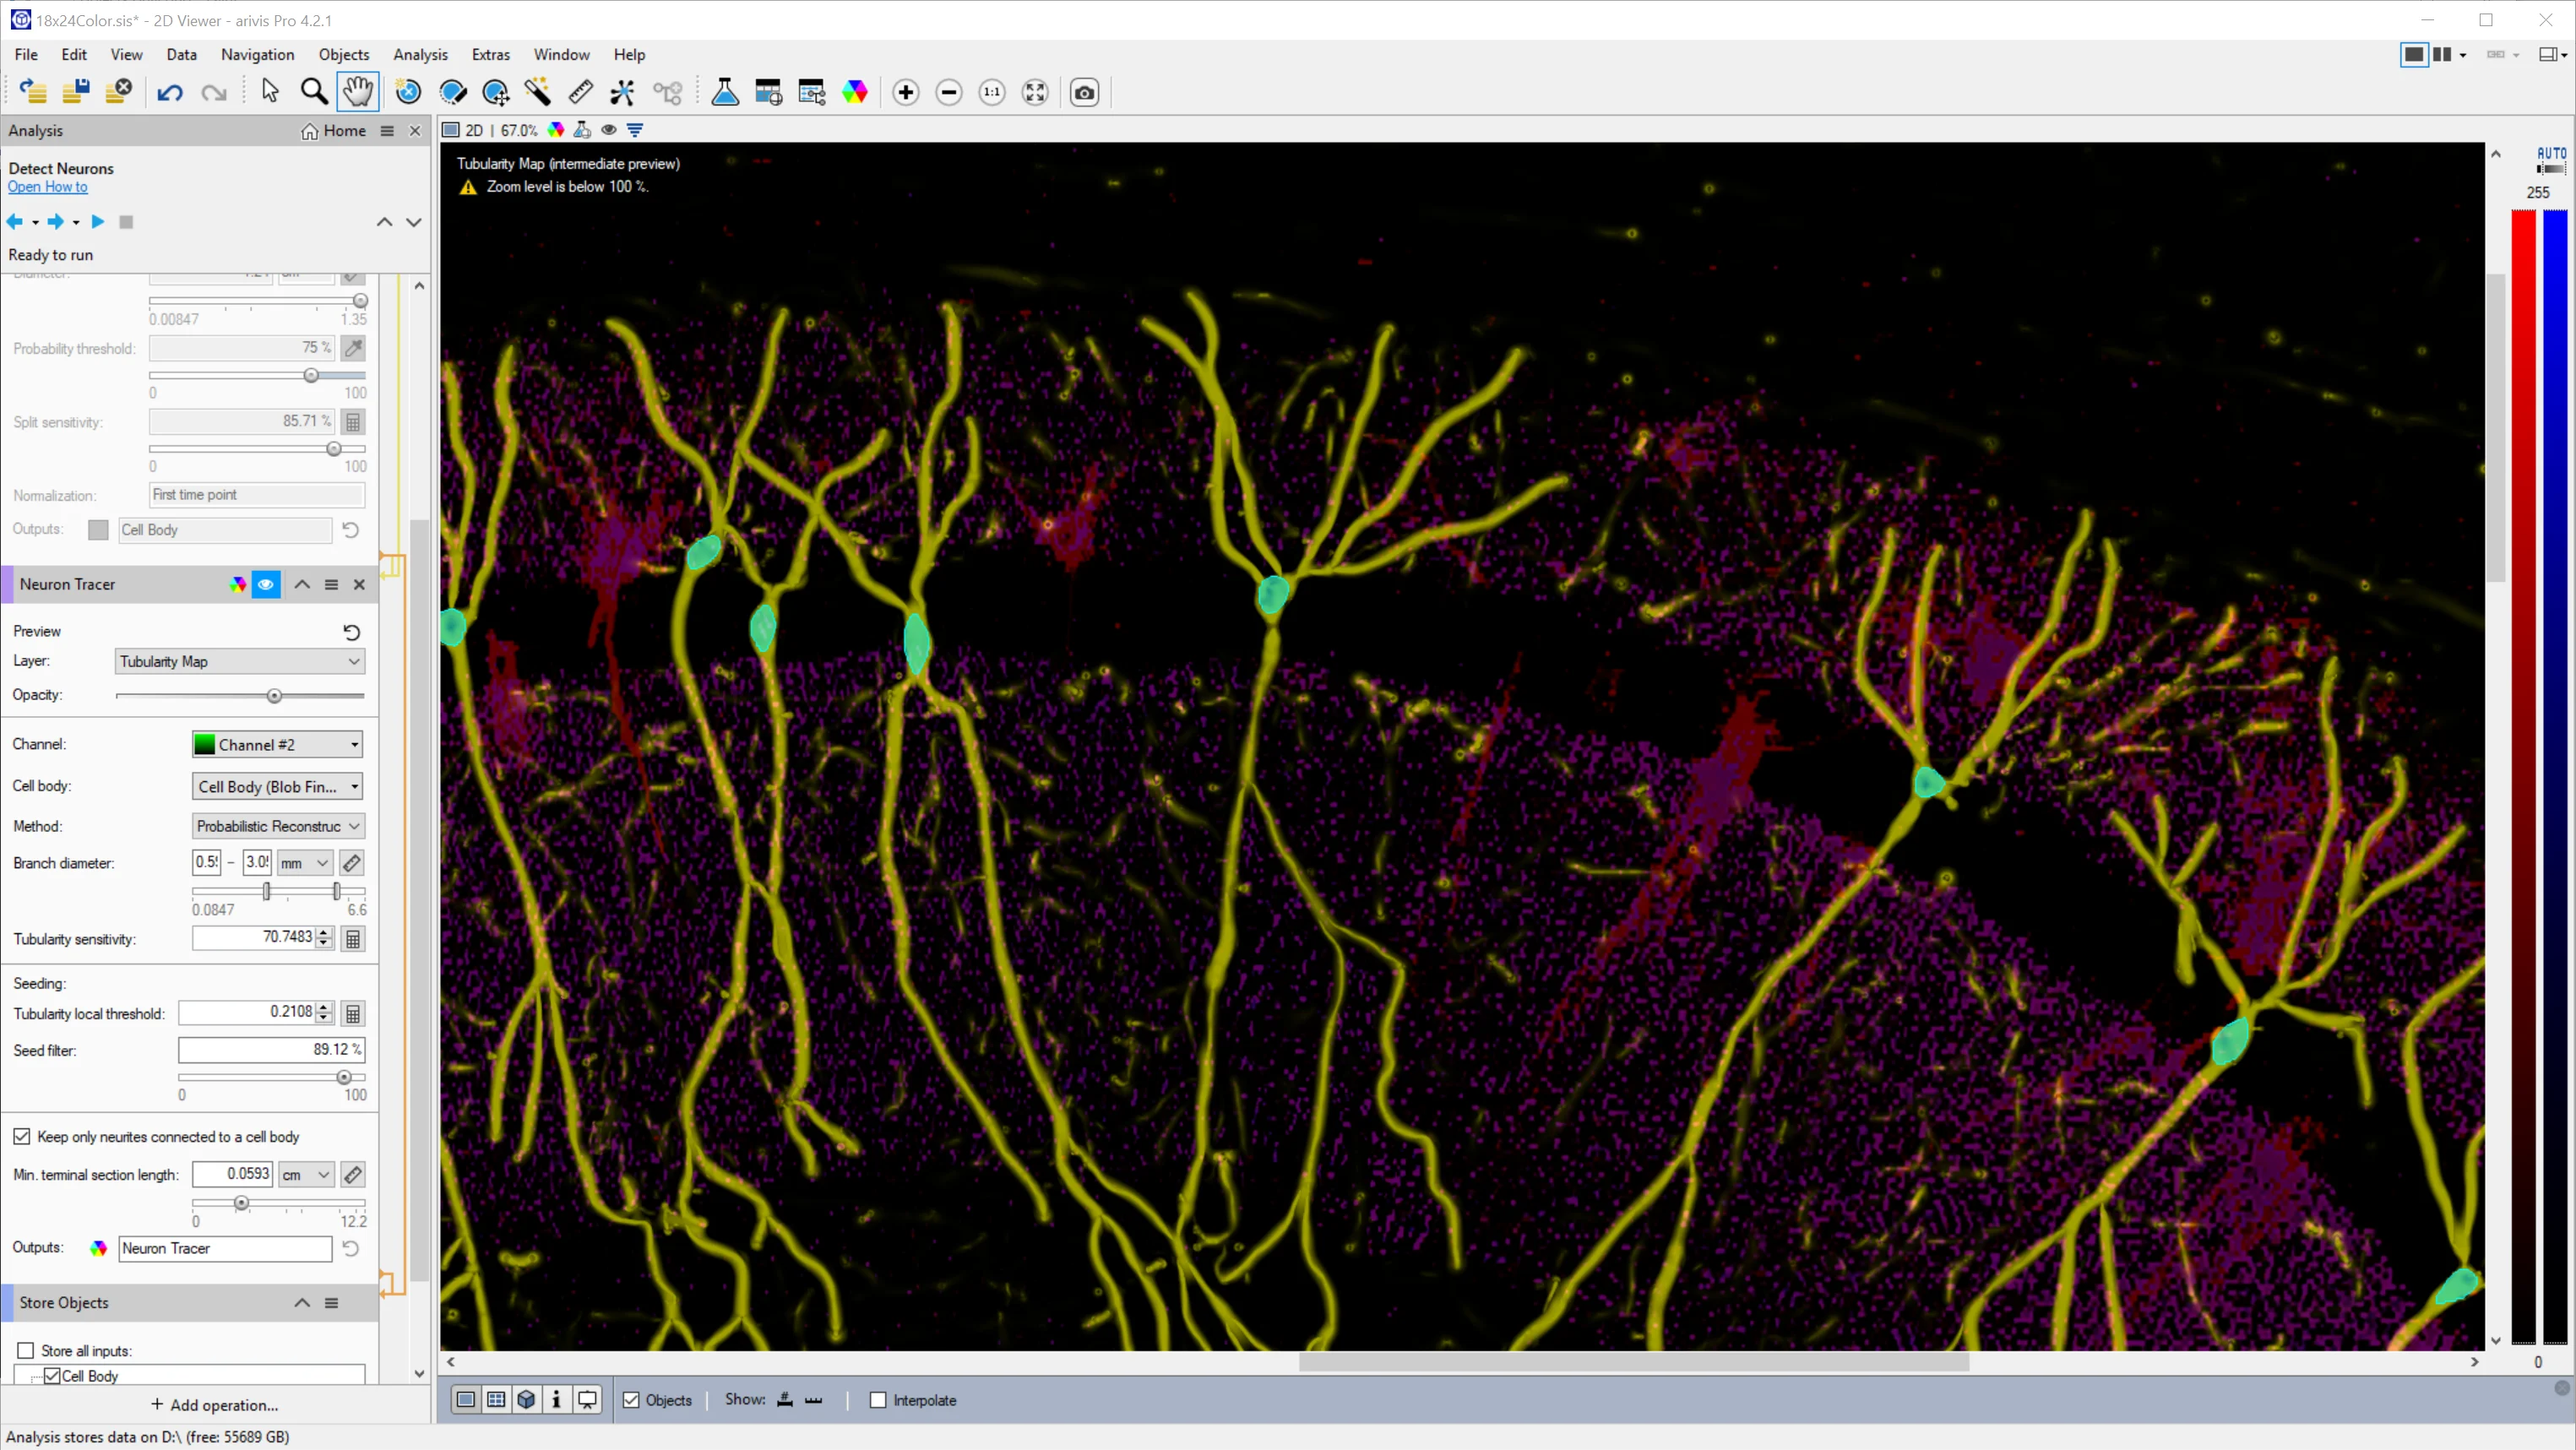Click the Seed filter slider handle
The height and width of the screenshot is (1450, 2576).
click(344, 1077)
